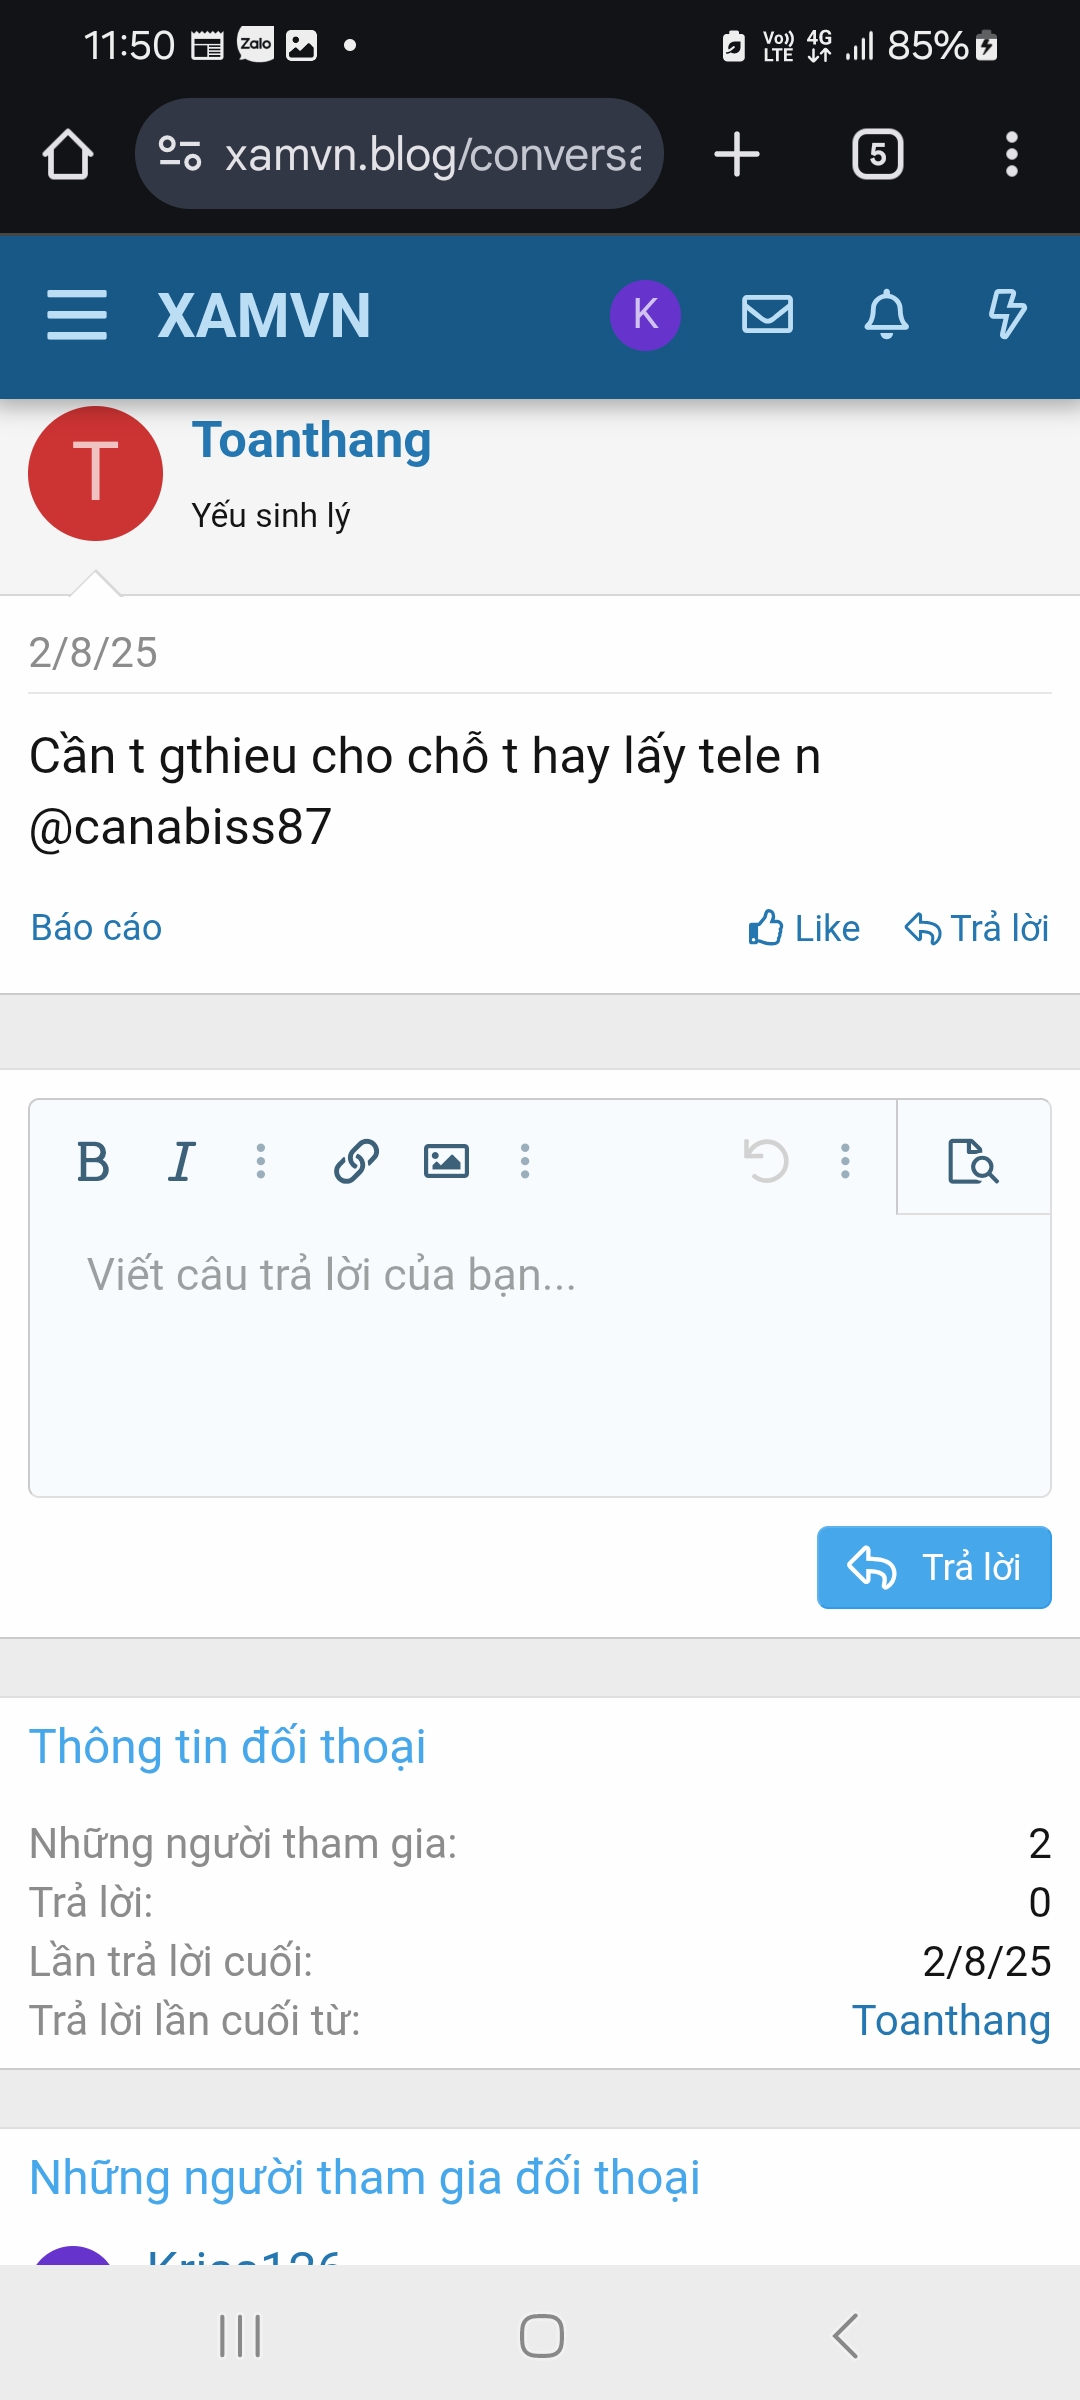Expand more insert options after image icon

[x=525, y=1162]
